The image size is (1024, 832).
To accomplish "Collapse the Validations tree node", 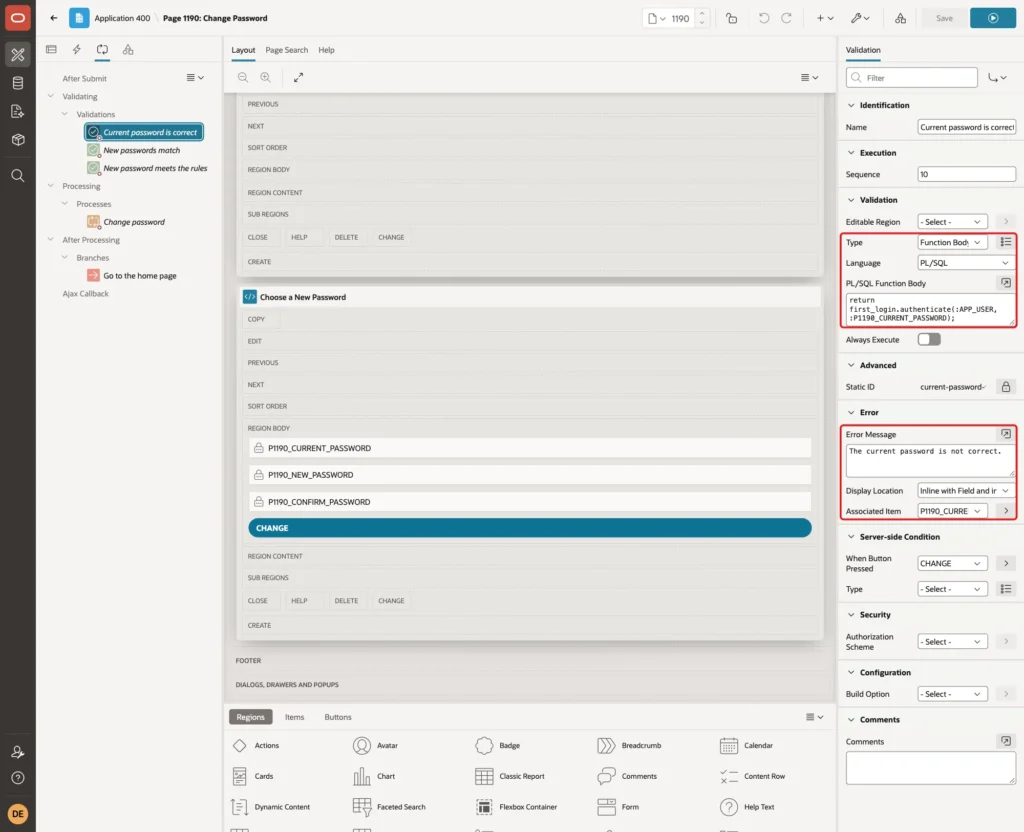I will click(65, 114).
